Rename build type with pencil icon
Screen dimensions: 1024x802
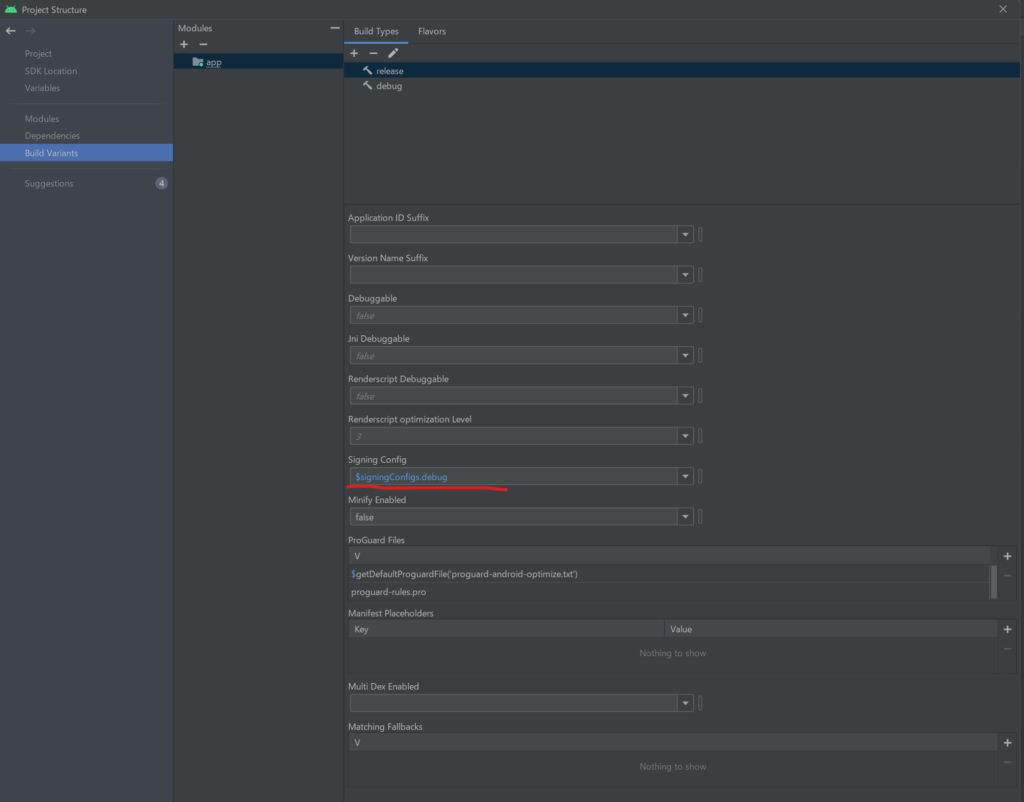[392, 53]
